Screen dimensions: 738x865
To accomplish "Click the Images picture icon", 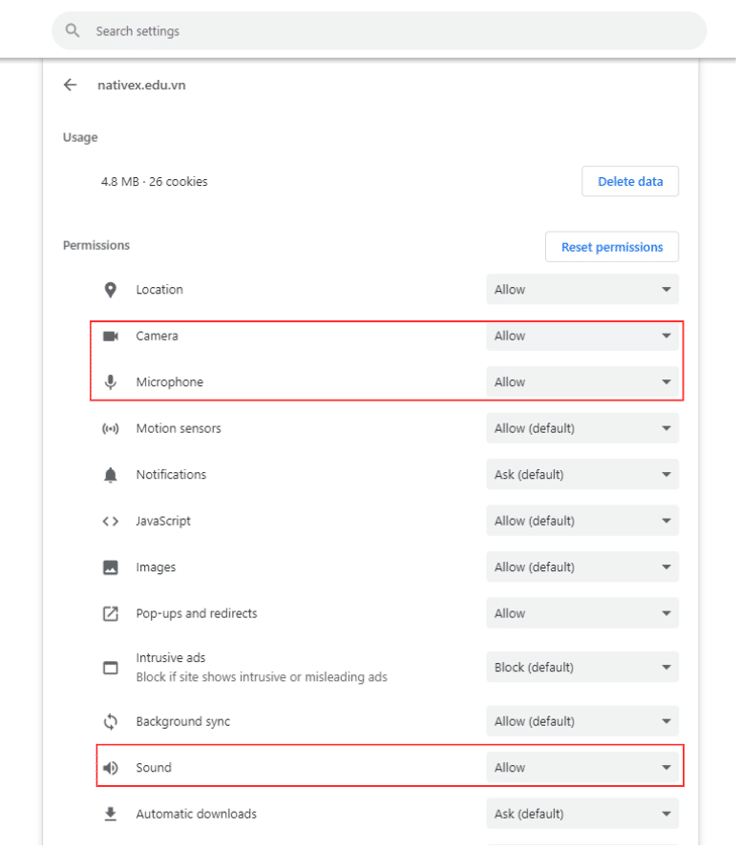I will click(x=111, y=567).
